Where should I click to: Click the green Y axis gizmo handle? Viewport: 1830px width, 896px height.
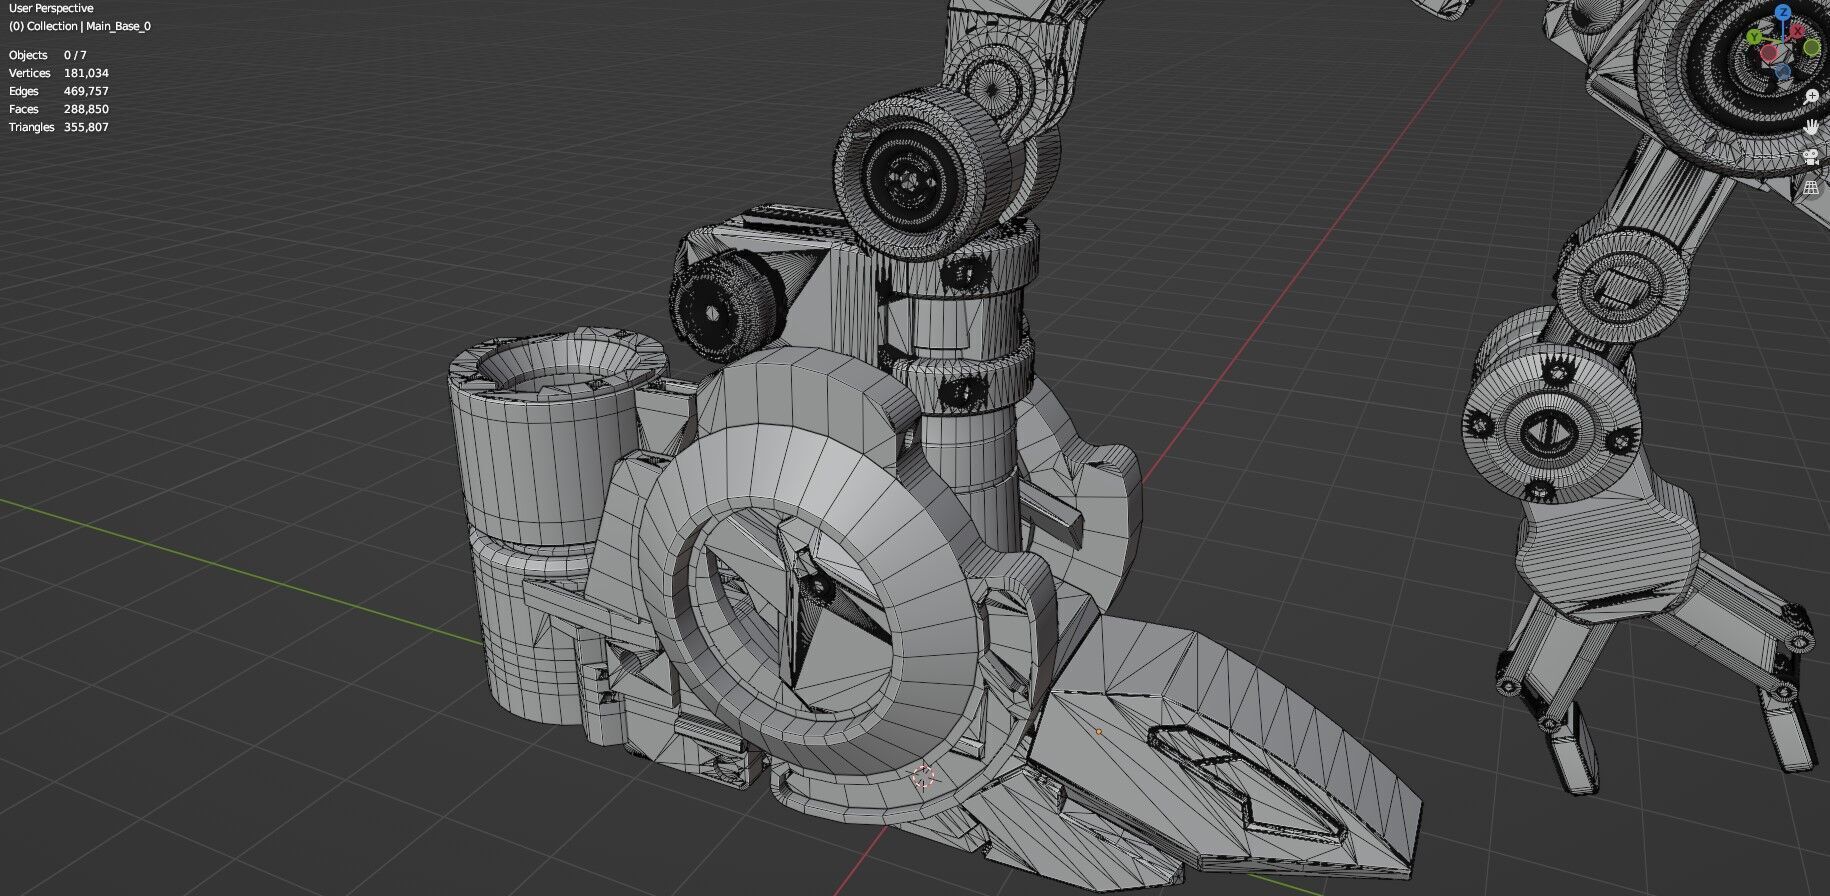tap(1754, 37)
